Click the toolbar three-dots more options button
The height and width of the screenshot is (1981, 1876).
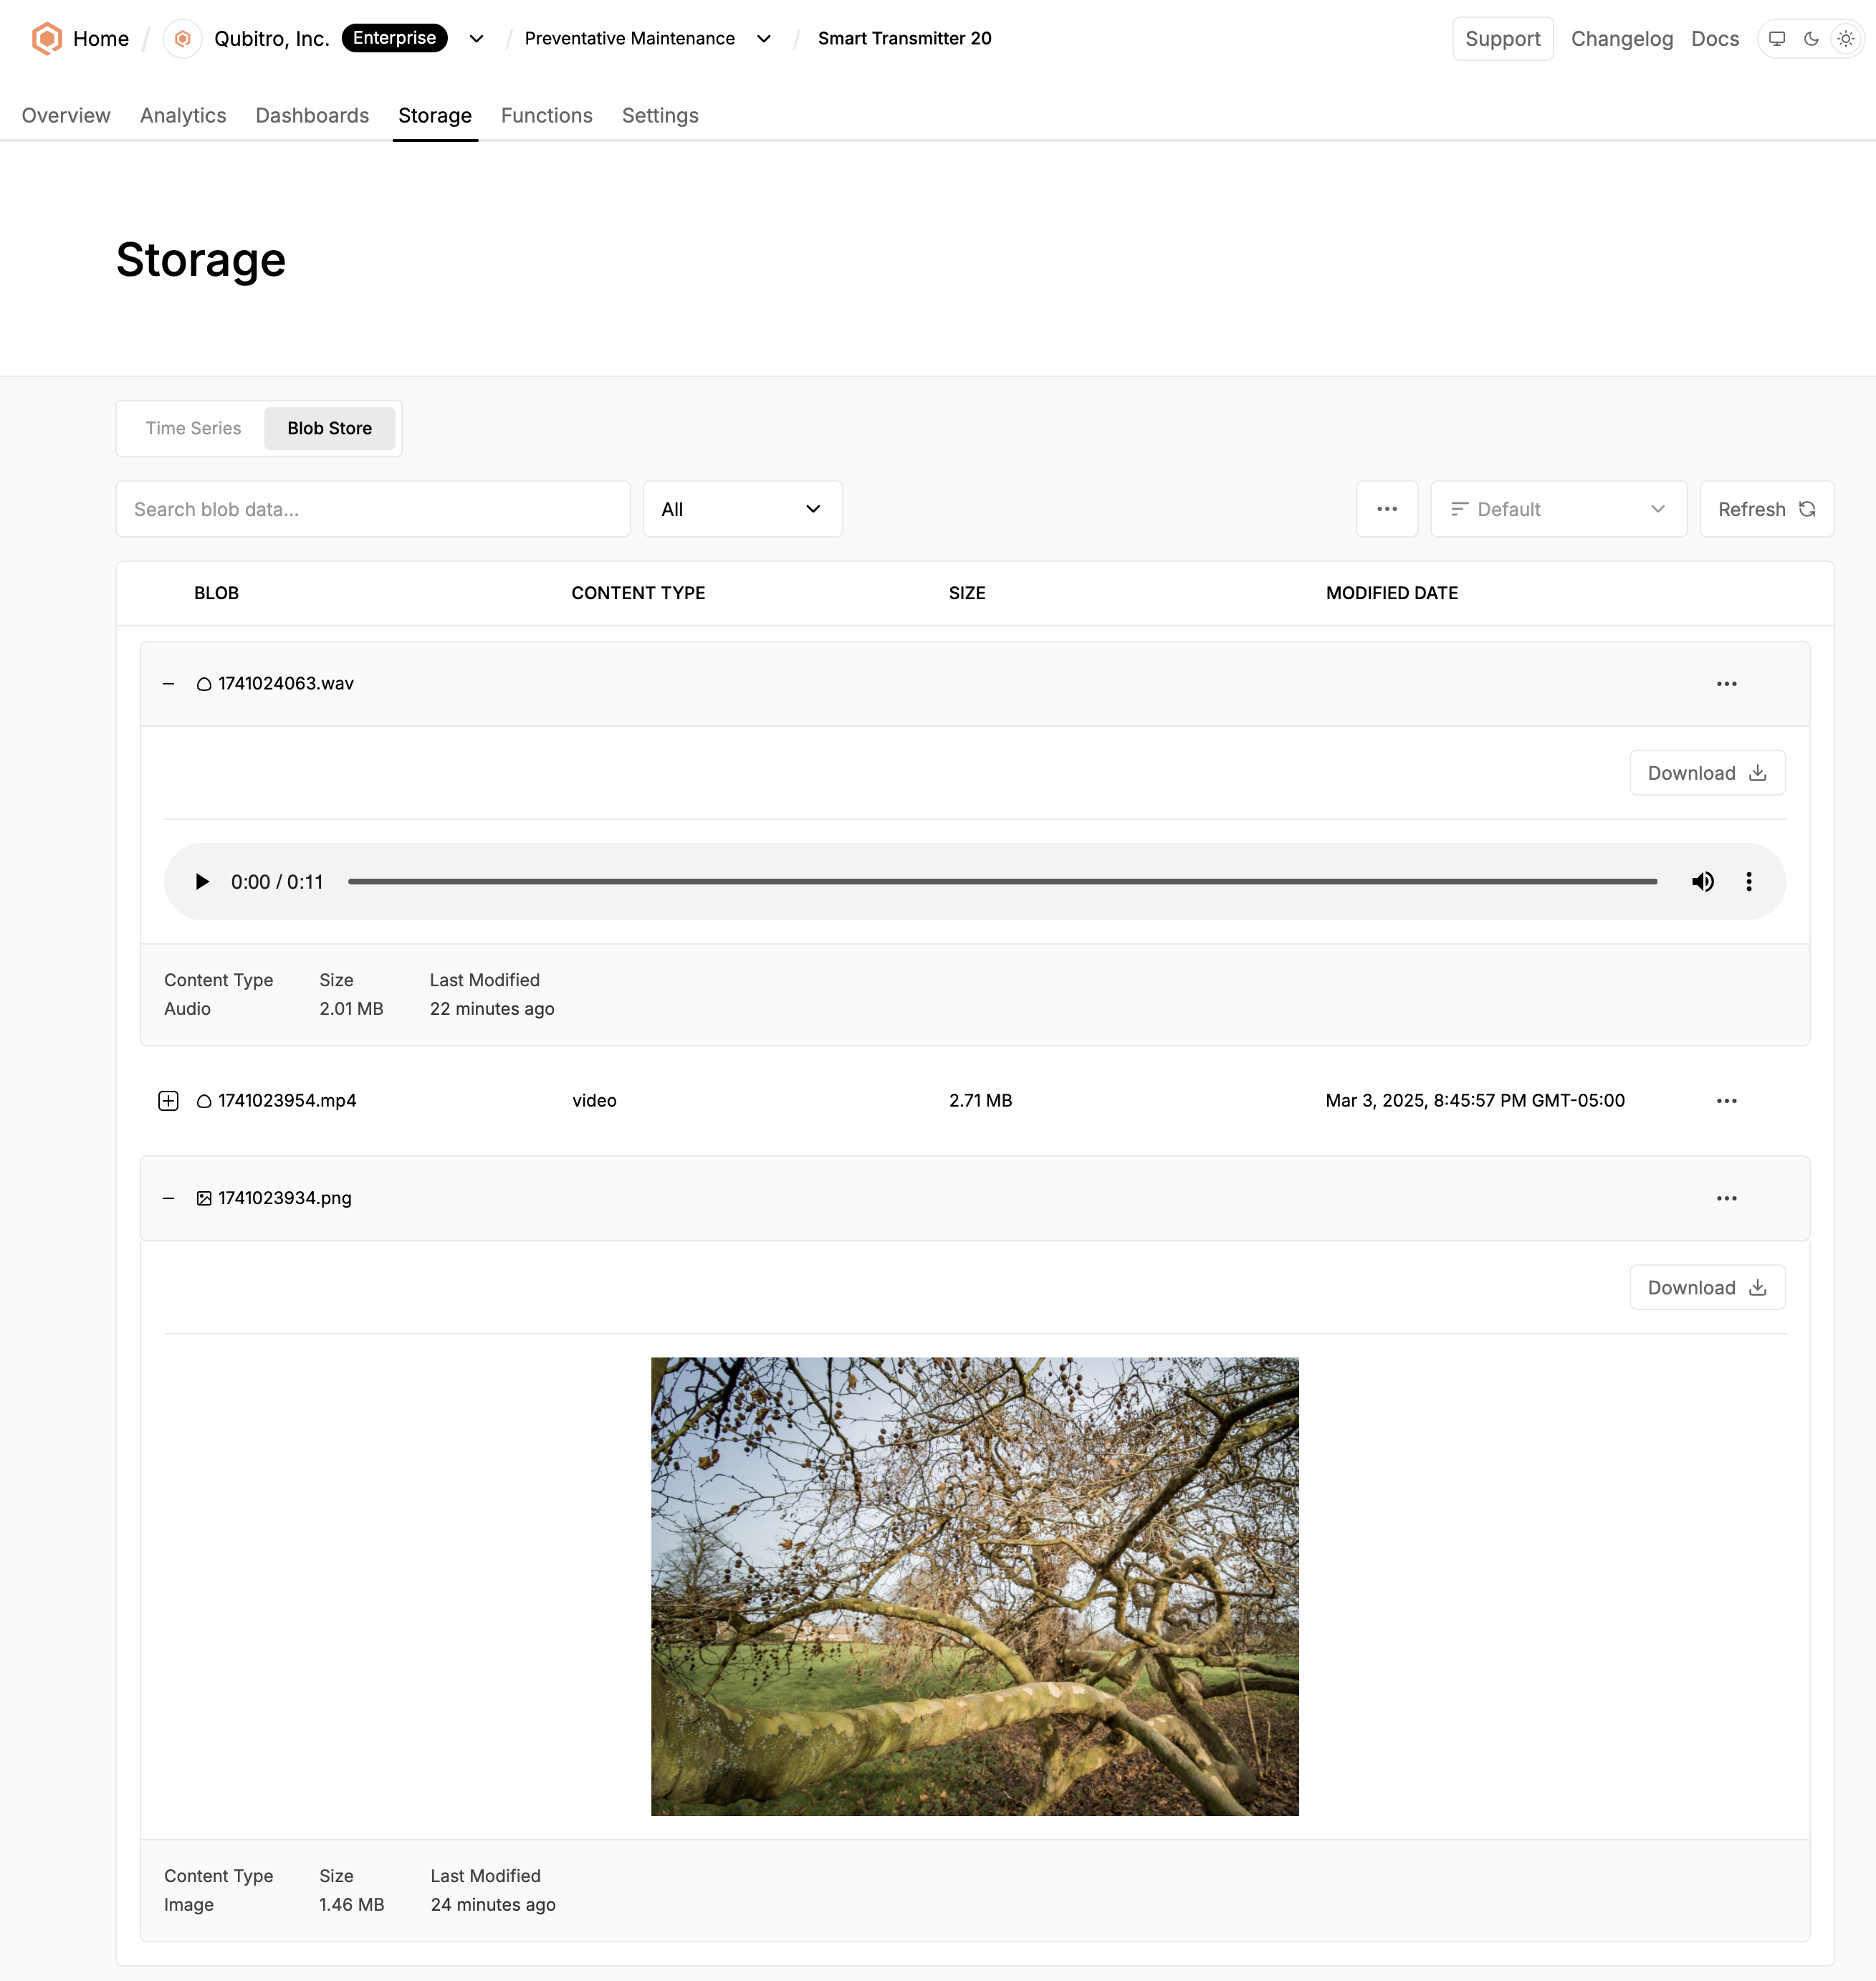click(x=1386, y=508)
